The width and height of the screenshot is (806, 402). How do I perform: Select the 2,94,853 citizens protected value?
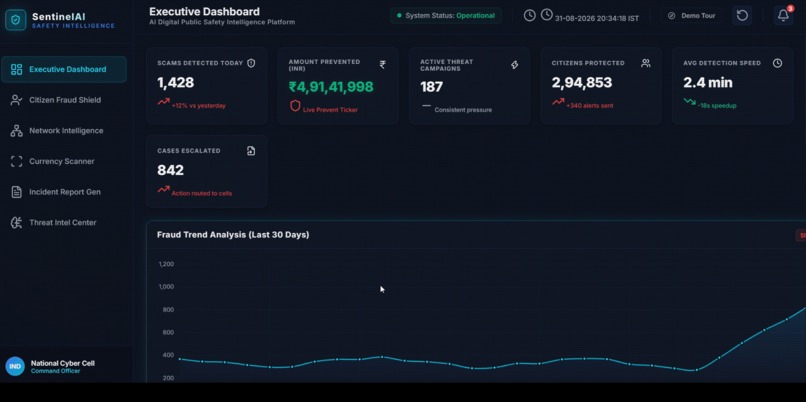582,83
